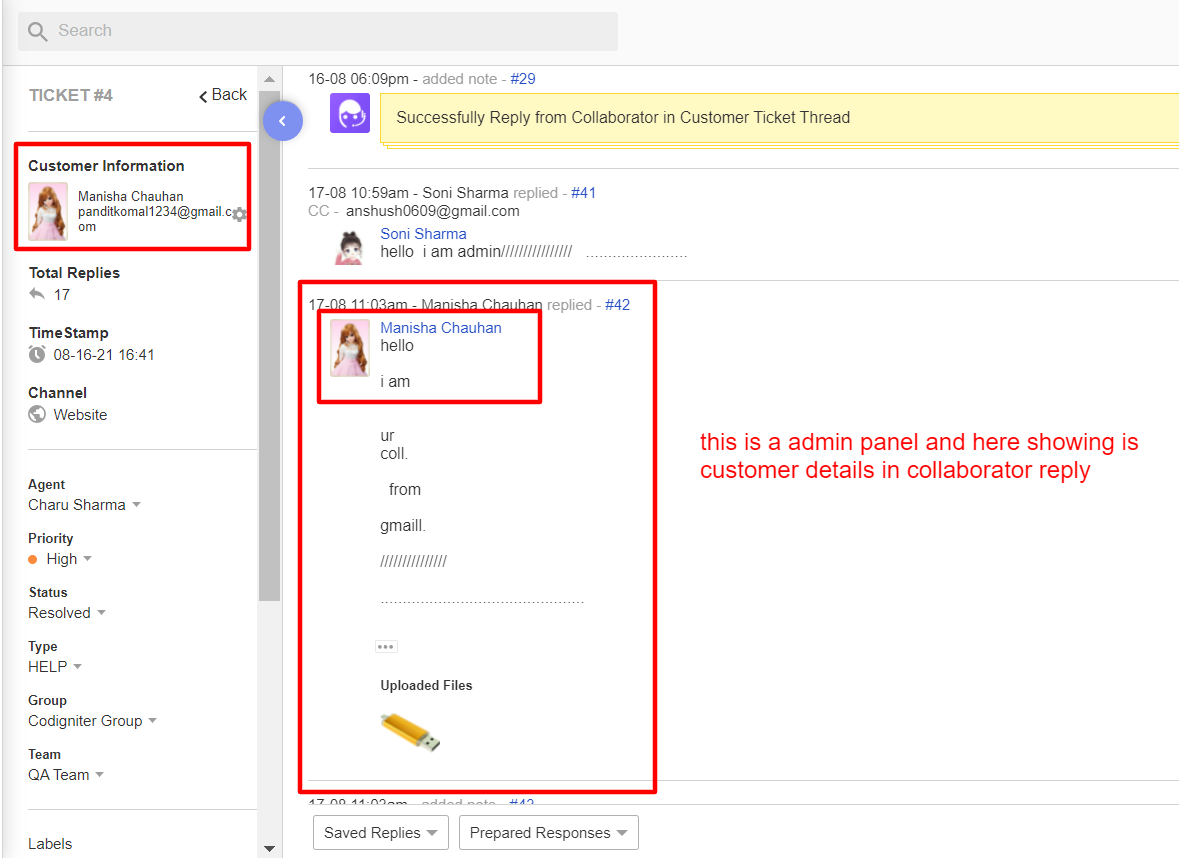
Task: Click Manisha Chauhan avatar in reply #42
Action: click(350, 348)
